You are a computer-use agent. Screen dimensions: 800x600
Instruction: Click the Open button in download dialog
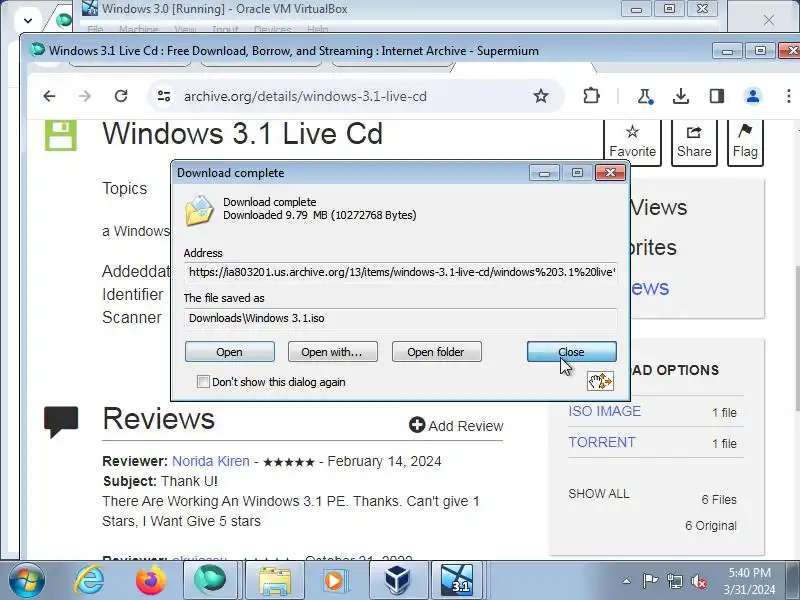click(x=230, y=352)
